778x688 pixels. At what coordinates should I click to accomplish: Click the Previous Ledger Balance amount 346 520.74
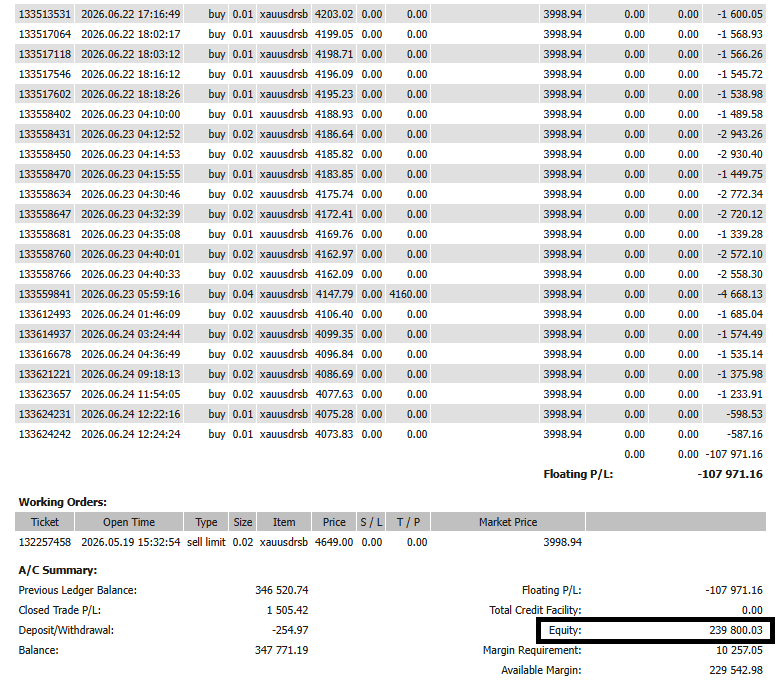coord(281,590)
